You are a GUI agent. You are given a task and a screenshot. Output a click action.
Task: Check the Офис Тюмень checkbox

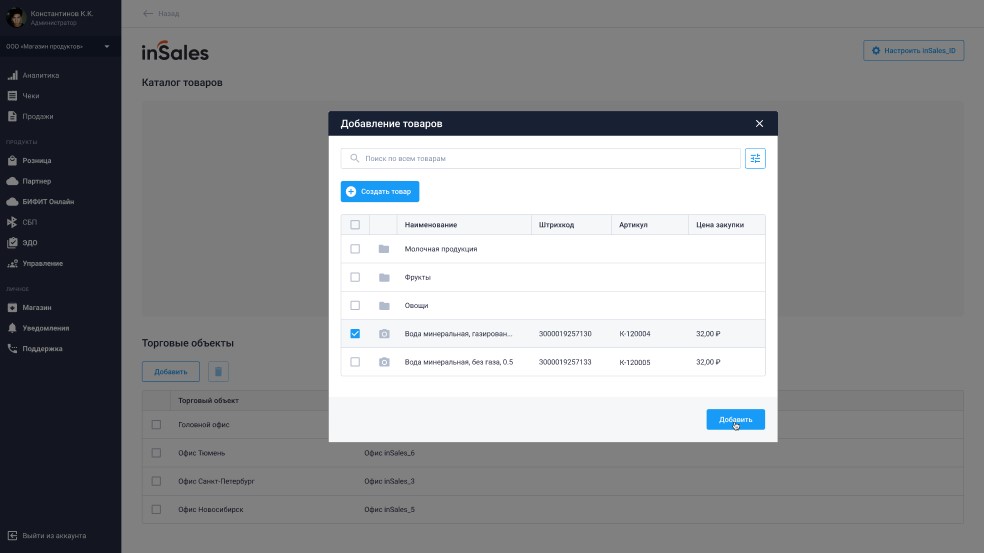[x=156, y=453]
